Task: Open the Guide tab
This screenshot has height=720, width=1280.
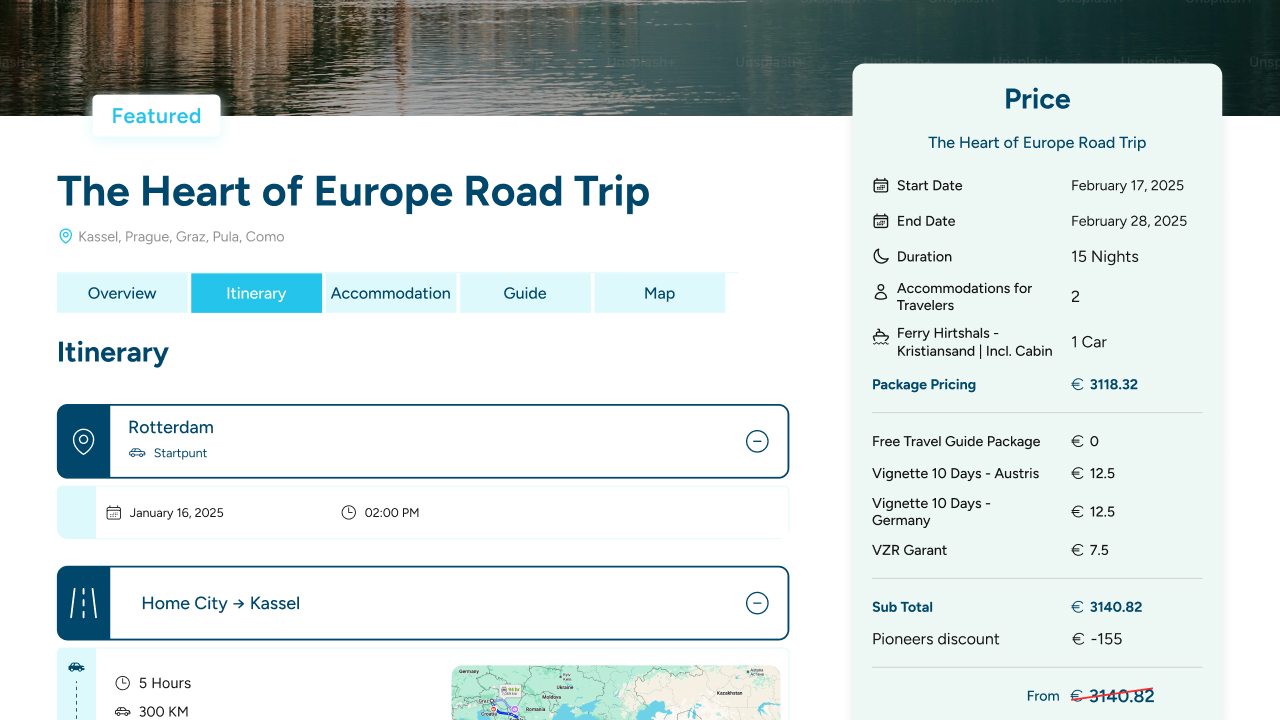Action: 525,293
